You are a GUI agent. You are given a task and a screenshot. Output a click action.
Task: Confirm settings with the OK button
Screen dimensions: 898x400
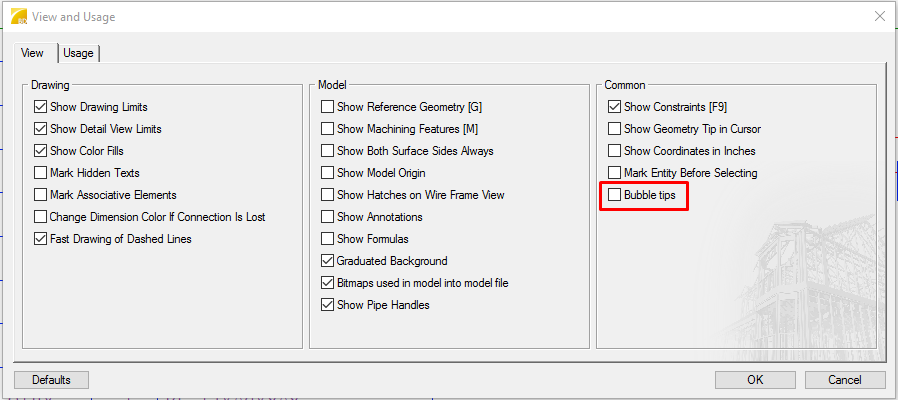point(755,380)
